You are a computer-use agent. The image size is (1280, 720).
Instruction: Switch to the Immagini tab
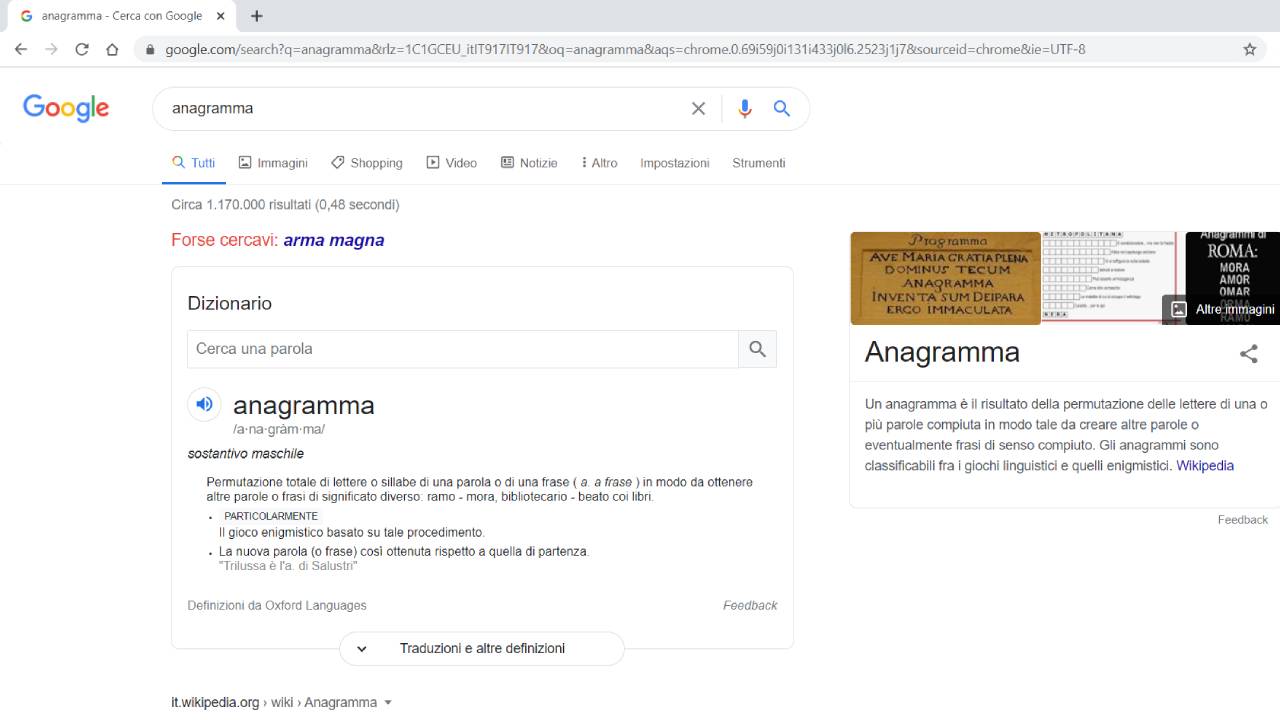coord(273,163)
